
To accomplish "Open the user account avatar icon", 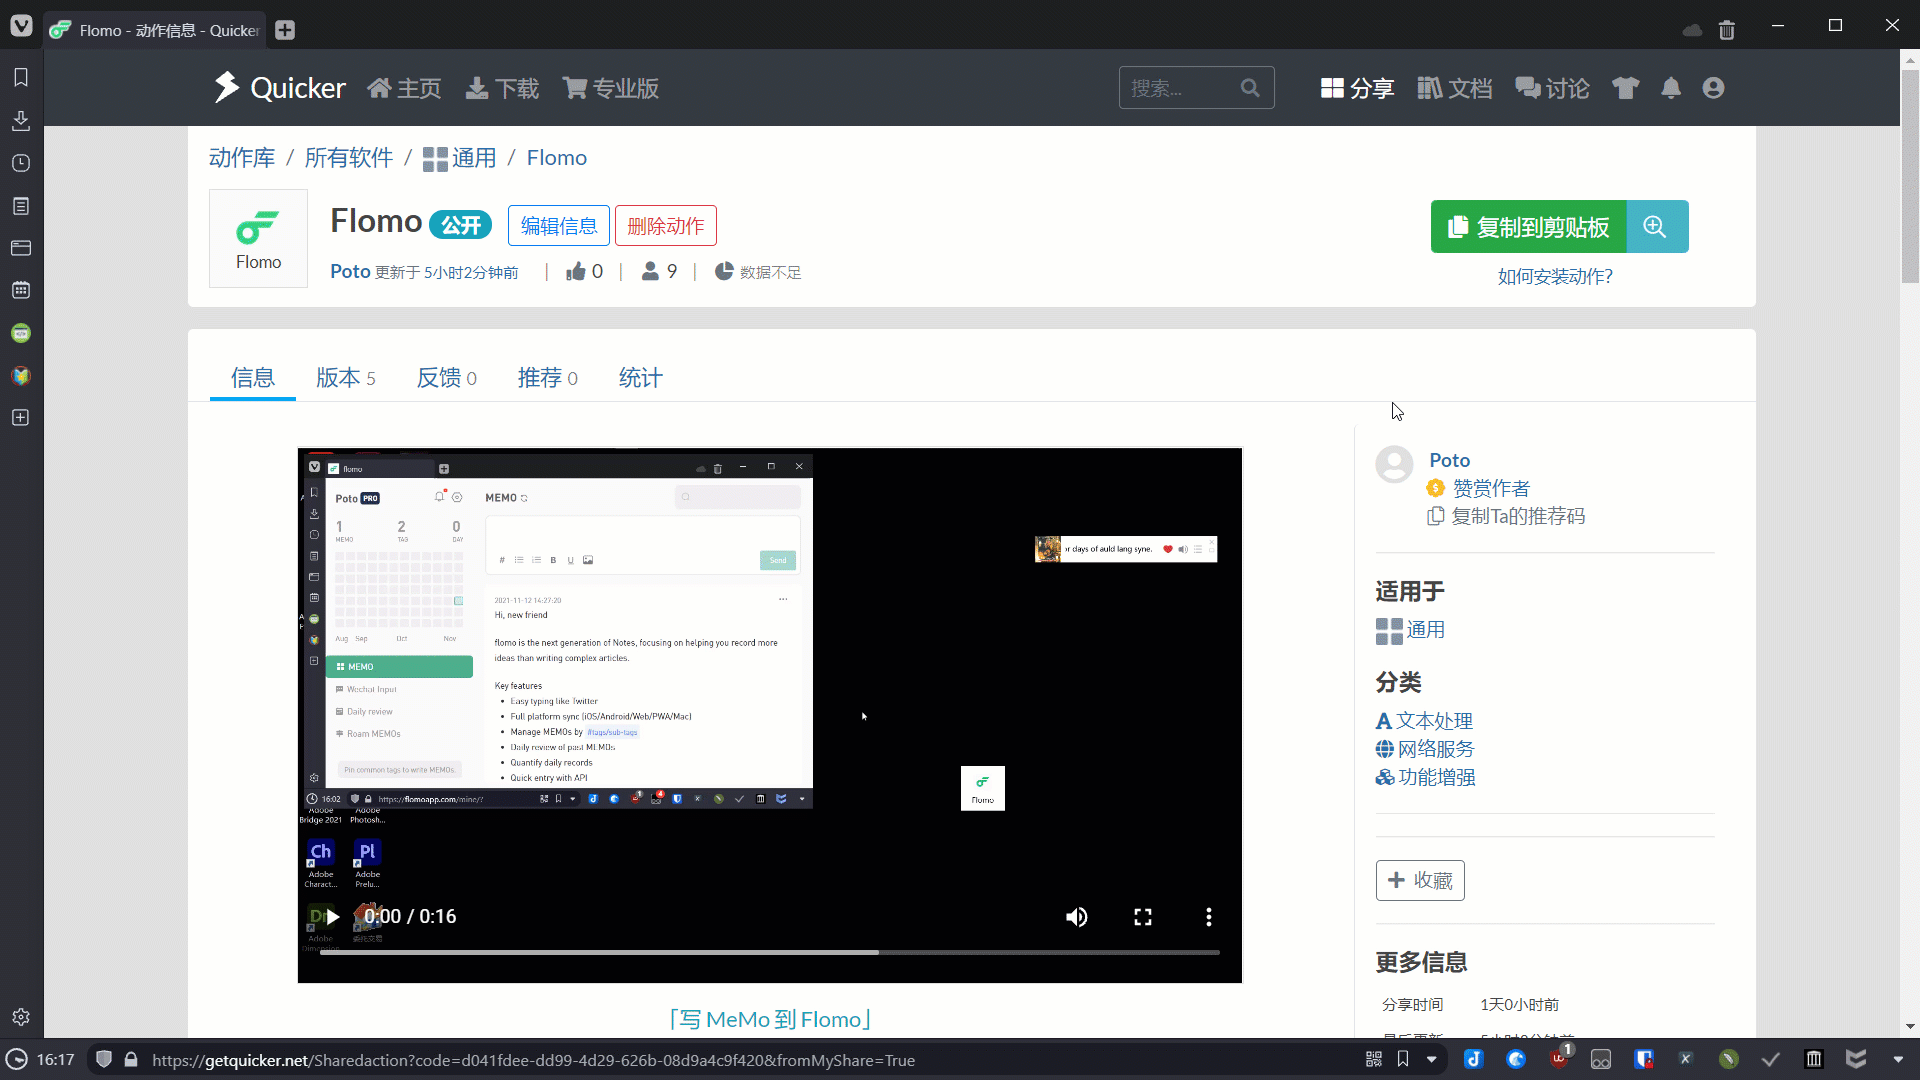I will point(1713,88).
